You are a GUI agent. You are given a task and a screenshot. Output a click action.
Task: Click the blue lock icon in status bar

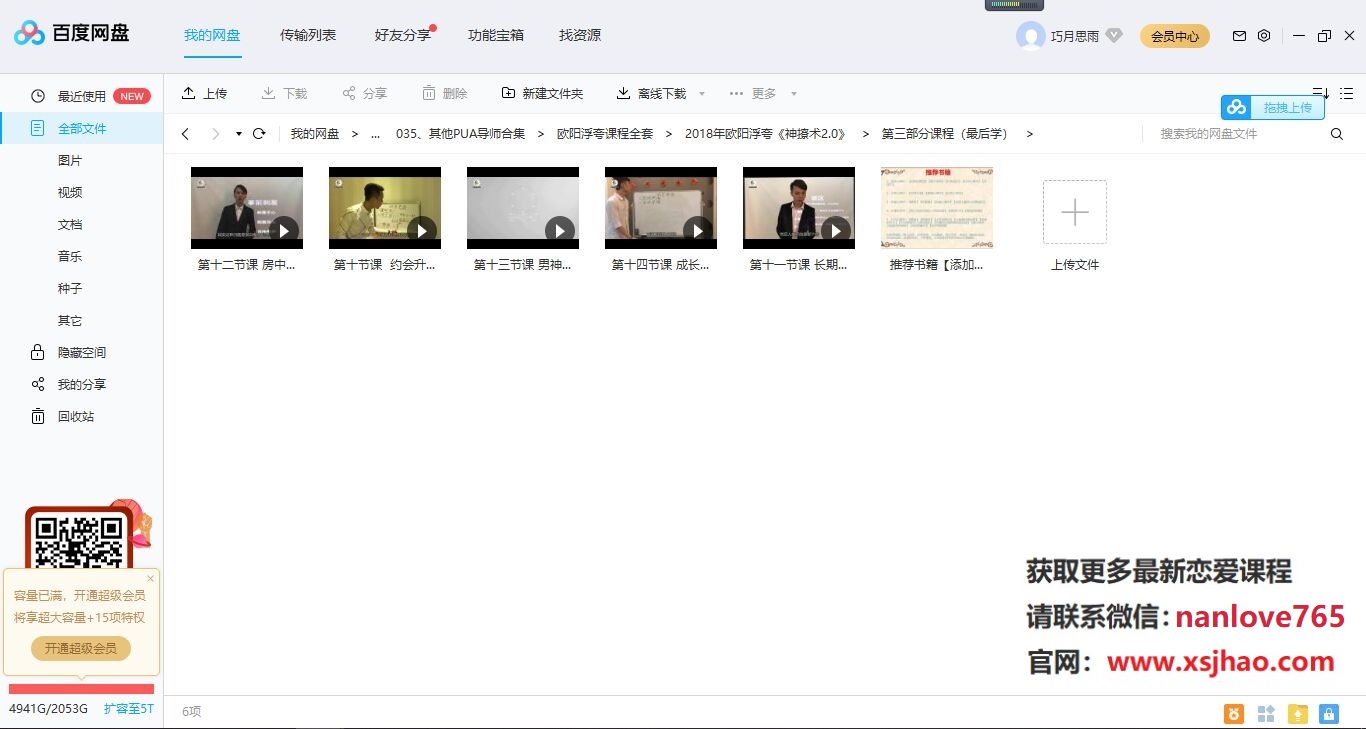click(1329, 714)
